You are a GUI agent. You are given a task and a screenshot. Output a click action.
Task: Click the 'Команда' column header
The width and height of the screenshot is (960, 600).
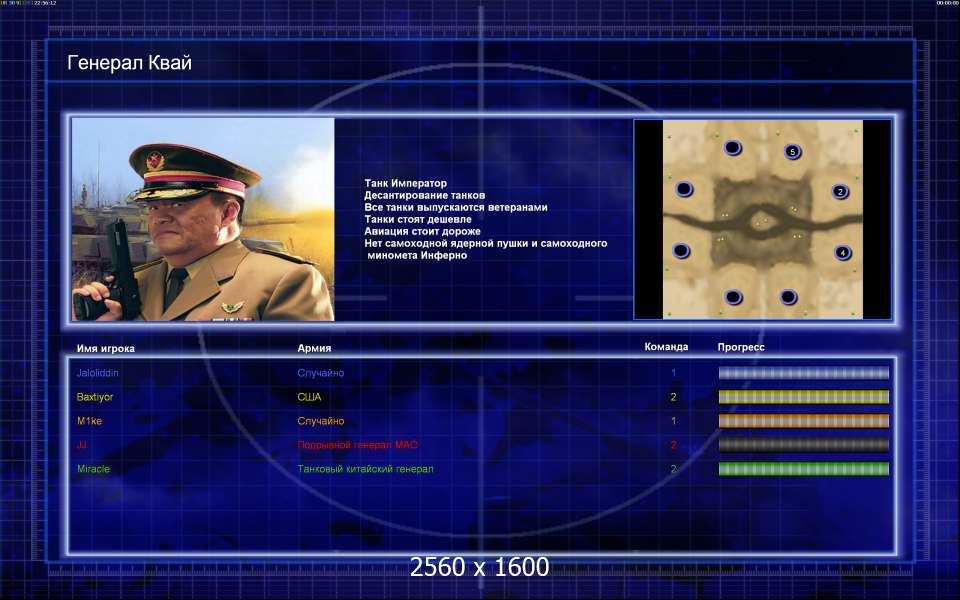pos(666,347)
